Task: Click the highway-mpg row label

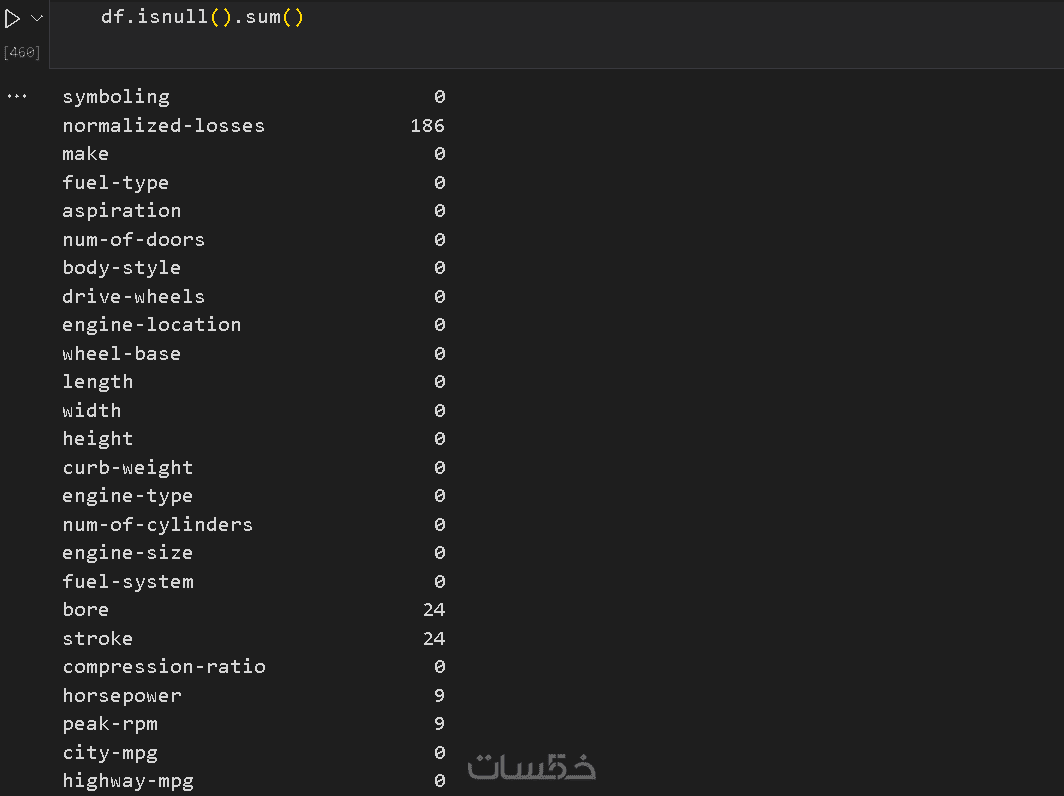Action: pos(128,781)
